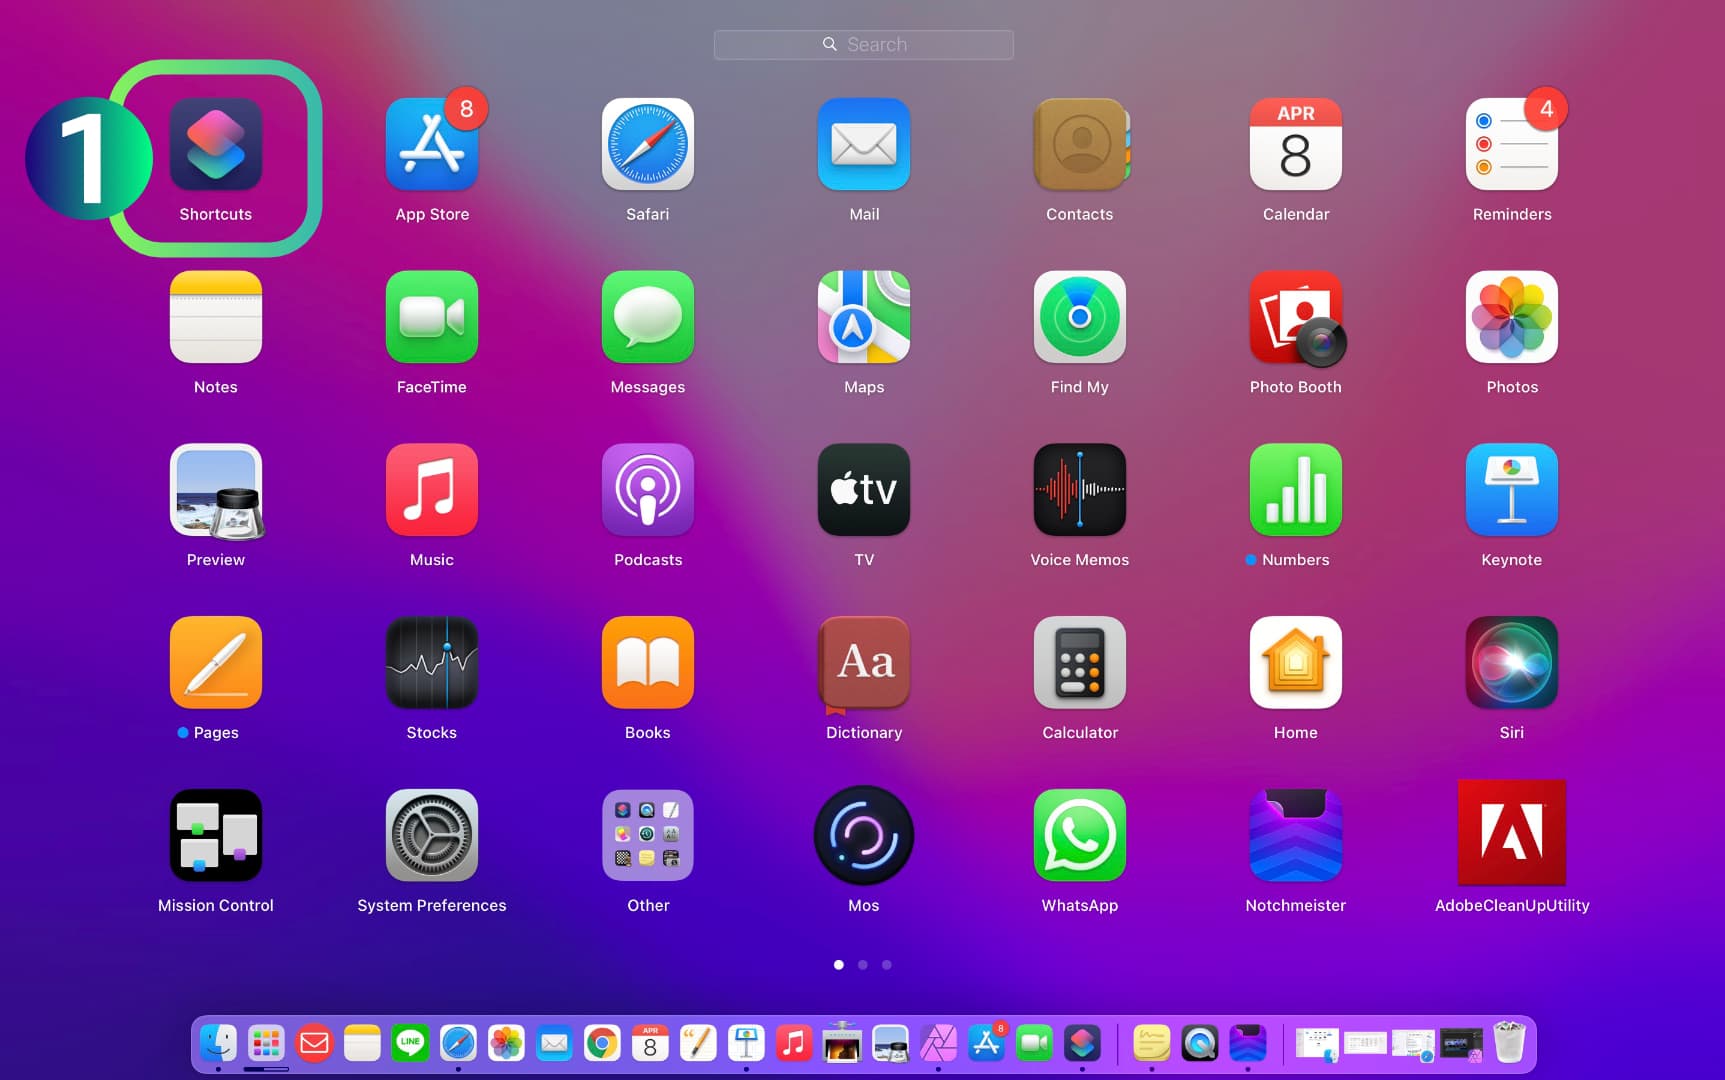This screenshot has height=1080, width=1725.
Task: Open Google Chrome from the Dock
Action: (x=602, y=1044)
